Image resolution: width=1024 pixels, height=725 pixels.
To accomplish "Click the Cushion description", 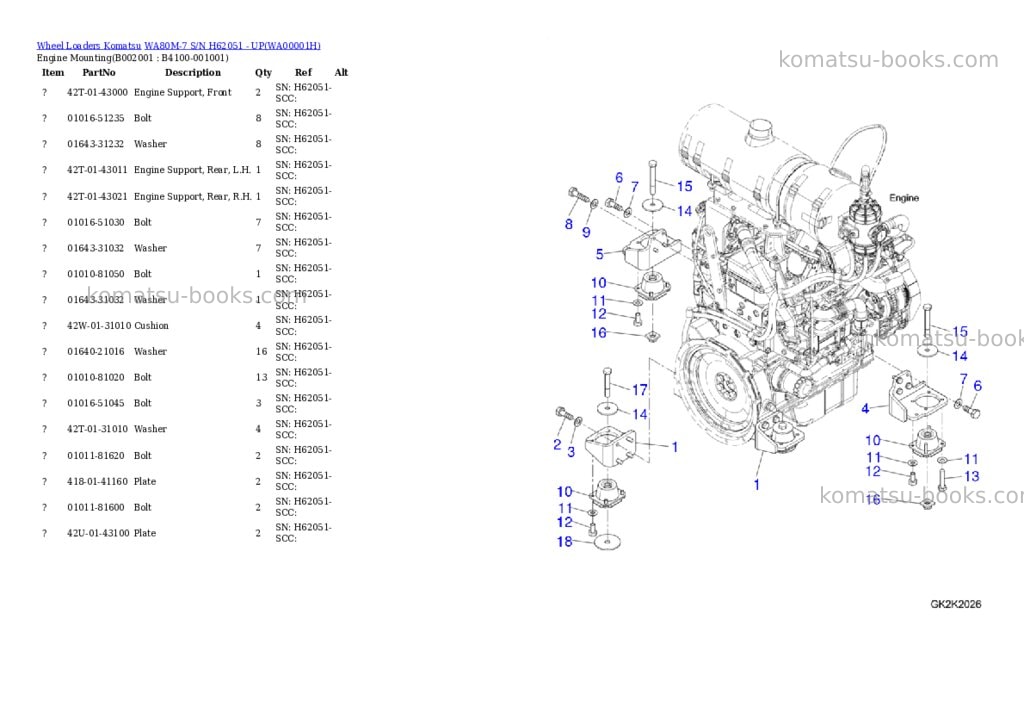I will 151,326.
